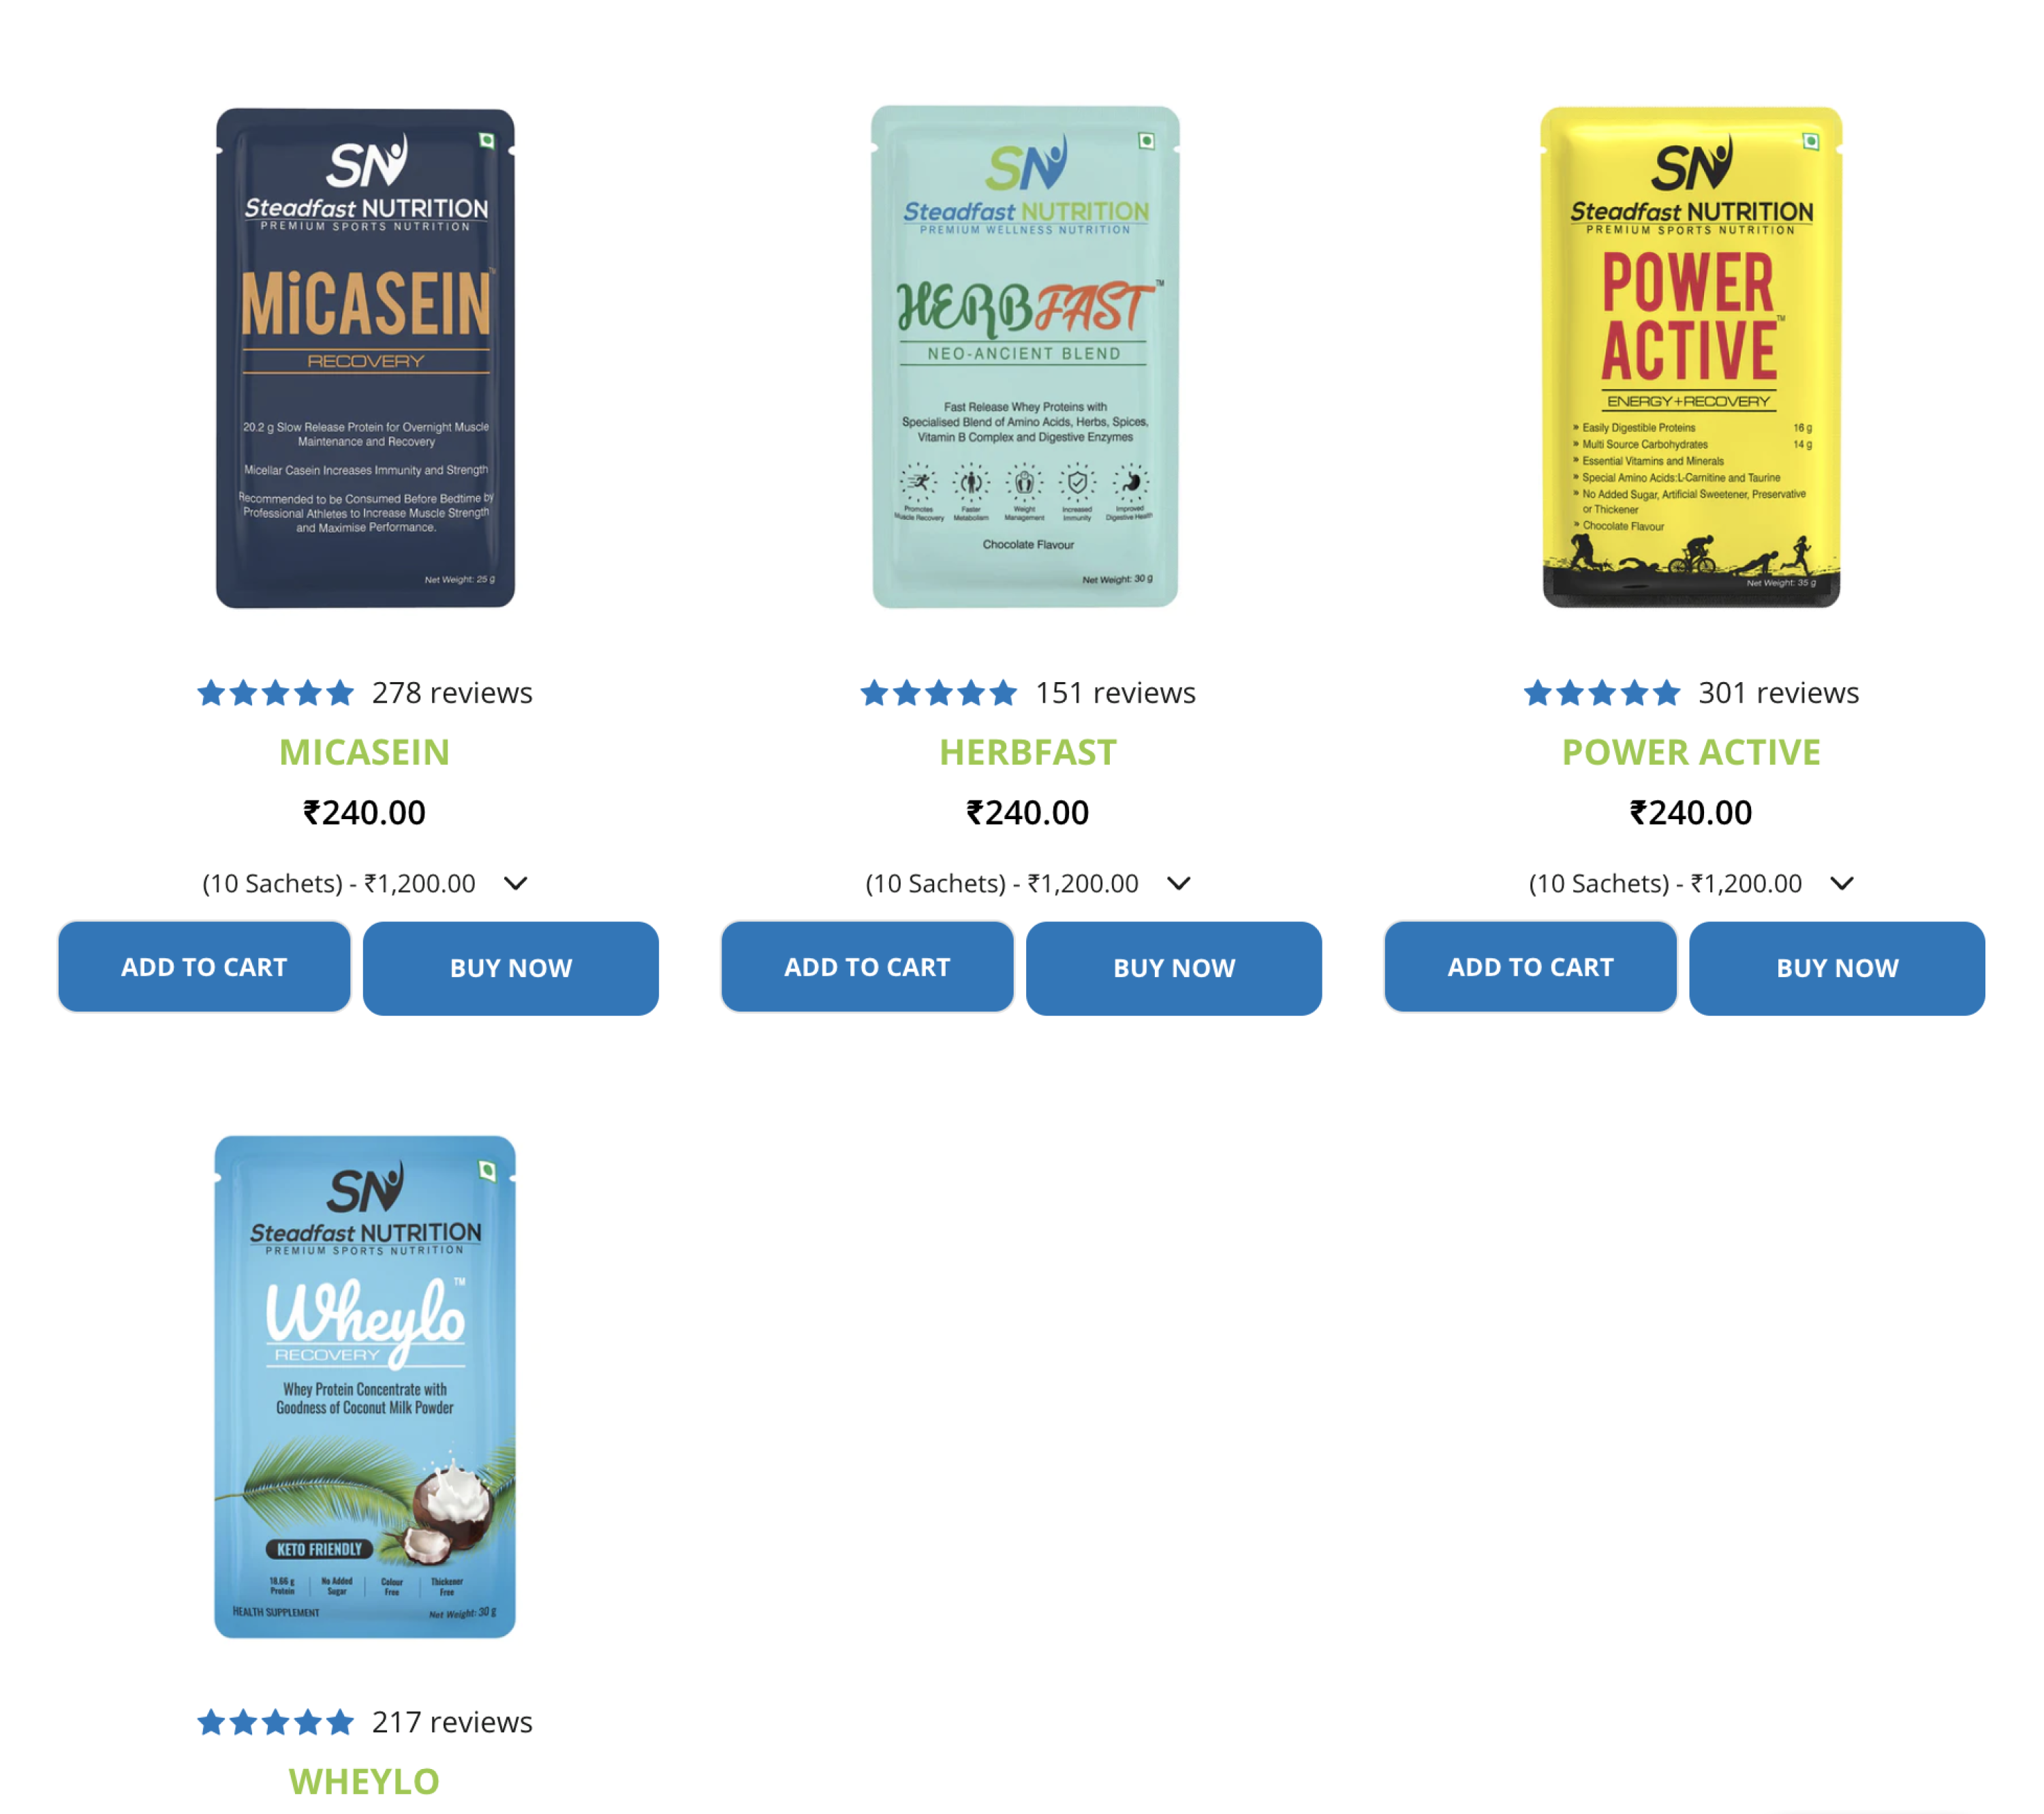This screenshot has width=2044, height=1814.
Task: Open the Herbfast sachet product image
Action: tap(1025, 357)
